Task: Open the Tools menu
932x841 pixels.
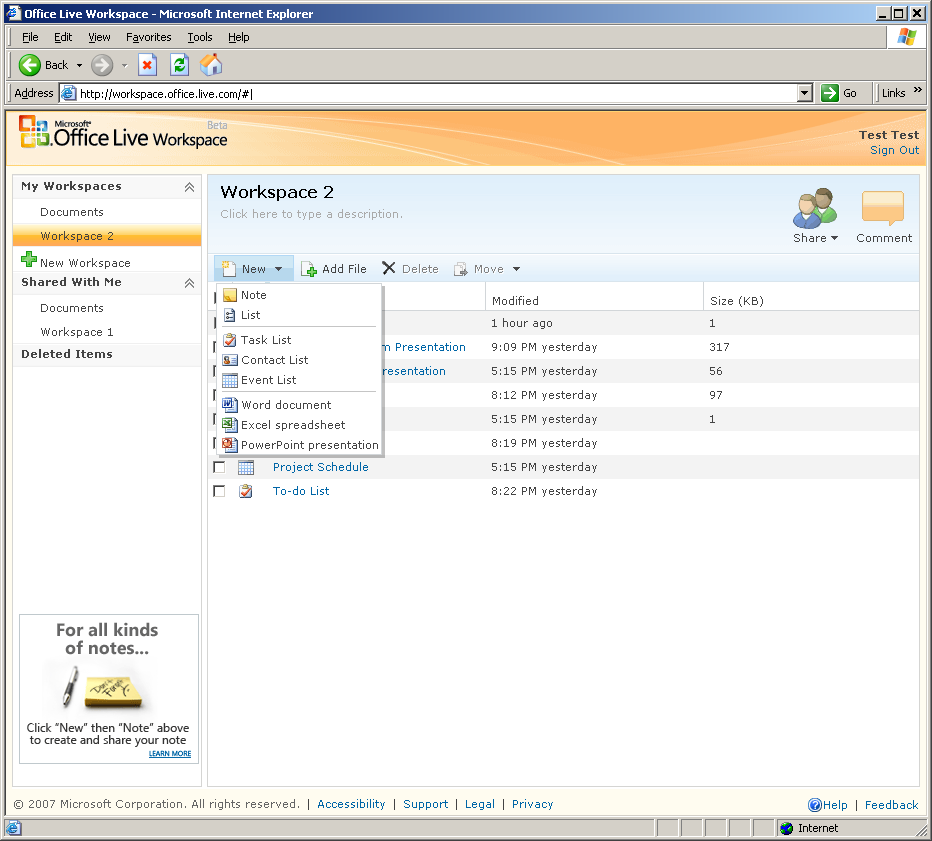Action: (200, 37)
